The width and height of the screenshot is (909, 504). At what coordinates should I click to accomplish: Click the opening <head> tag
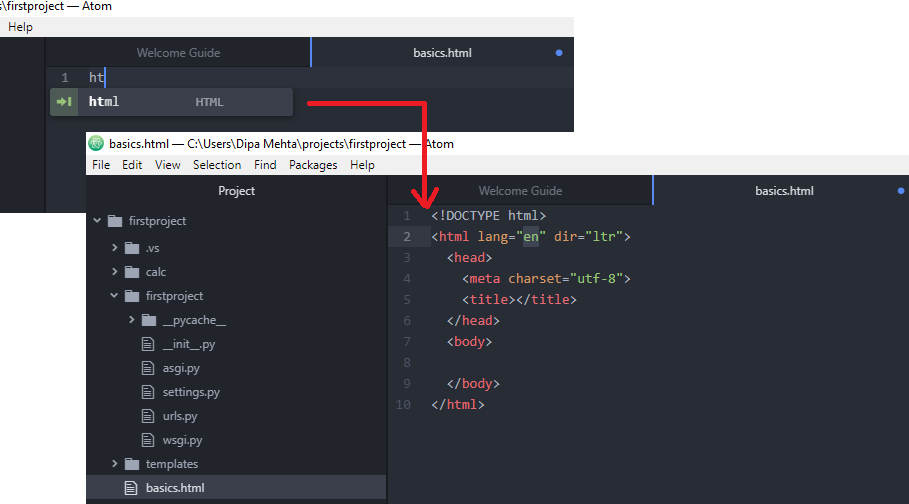469,258
